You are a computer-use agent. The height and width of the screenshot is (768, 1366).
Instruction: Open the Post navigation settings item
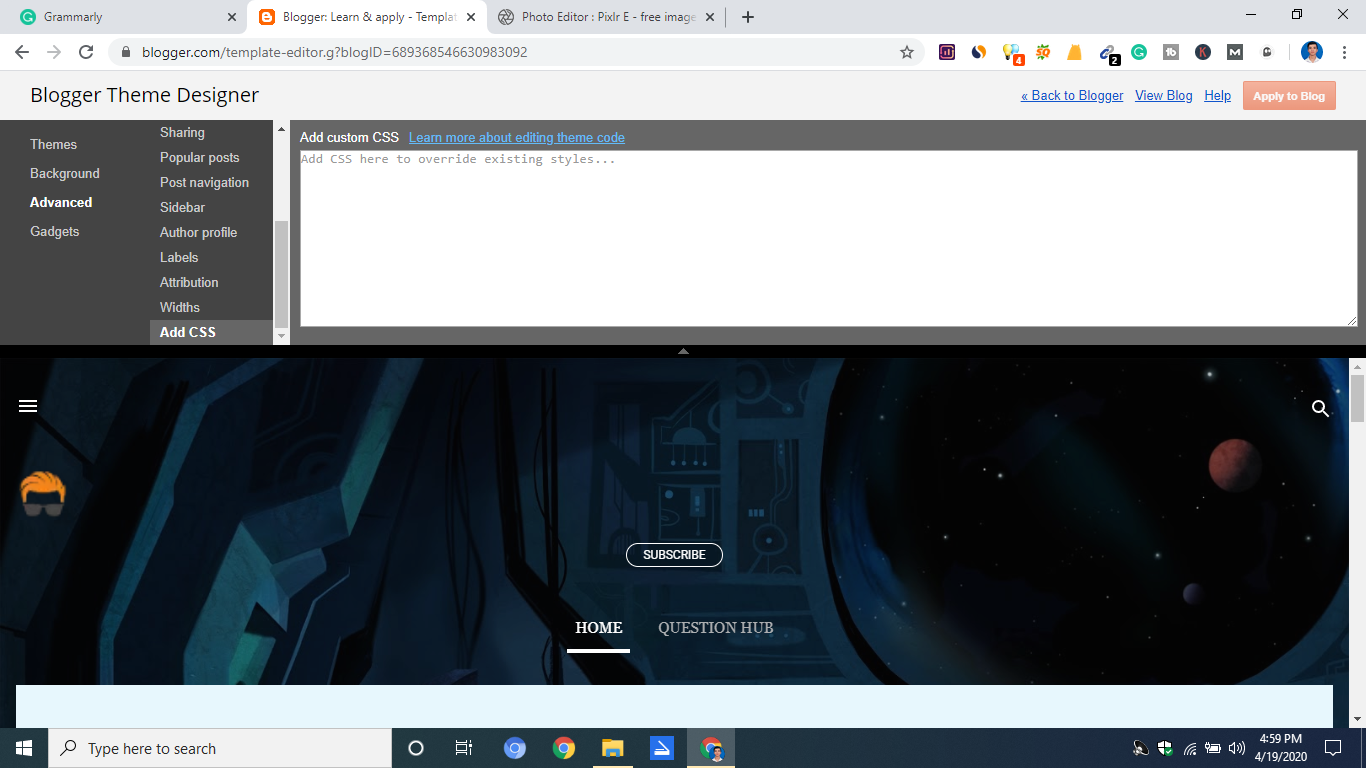[204, 182]
